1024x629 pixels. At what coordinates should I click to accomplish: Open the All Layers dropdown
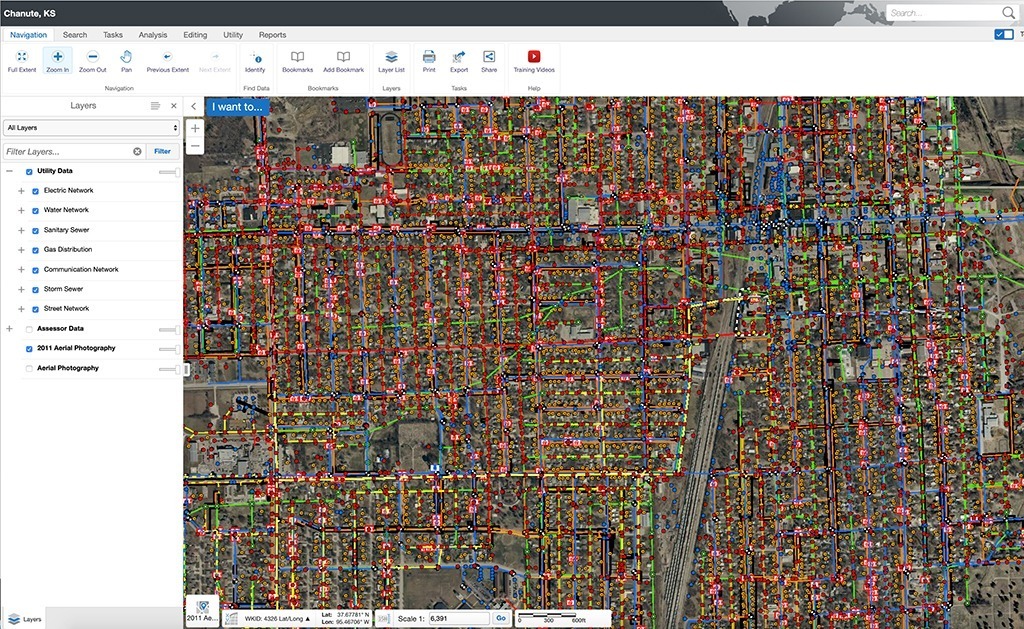91,128
